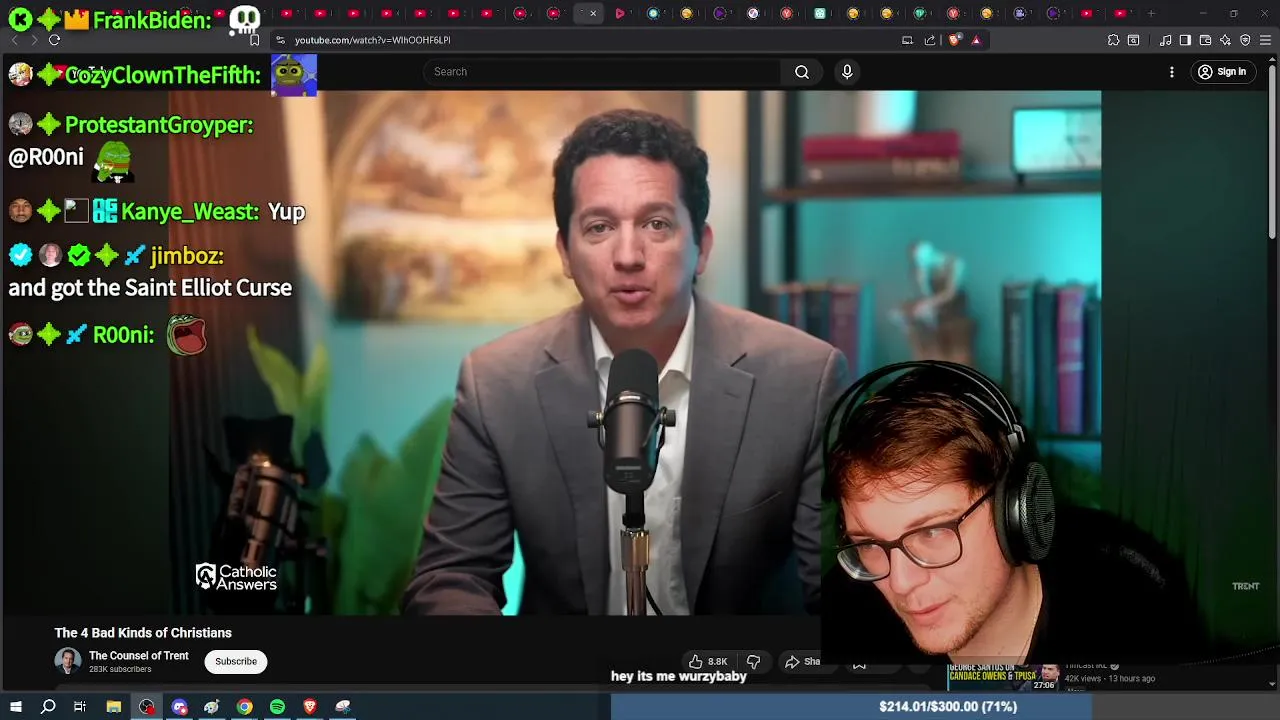Open Leo AI sparkle icon
The width and height of the screenshot is (1280, 720).
(x=1225, y=40)
